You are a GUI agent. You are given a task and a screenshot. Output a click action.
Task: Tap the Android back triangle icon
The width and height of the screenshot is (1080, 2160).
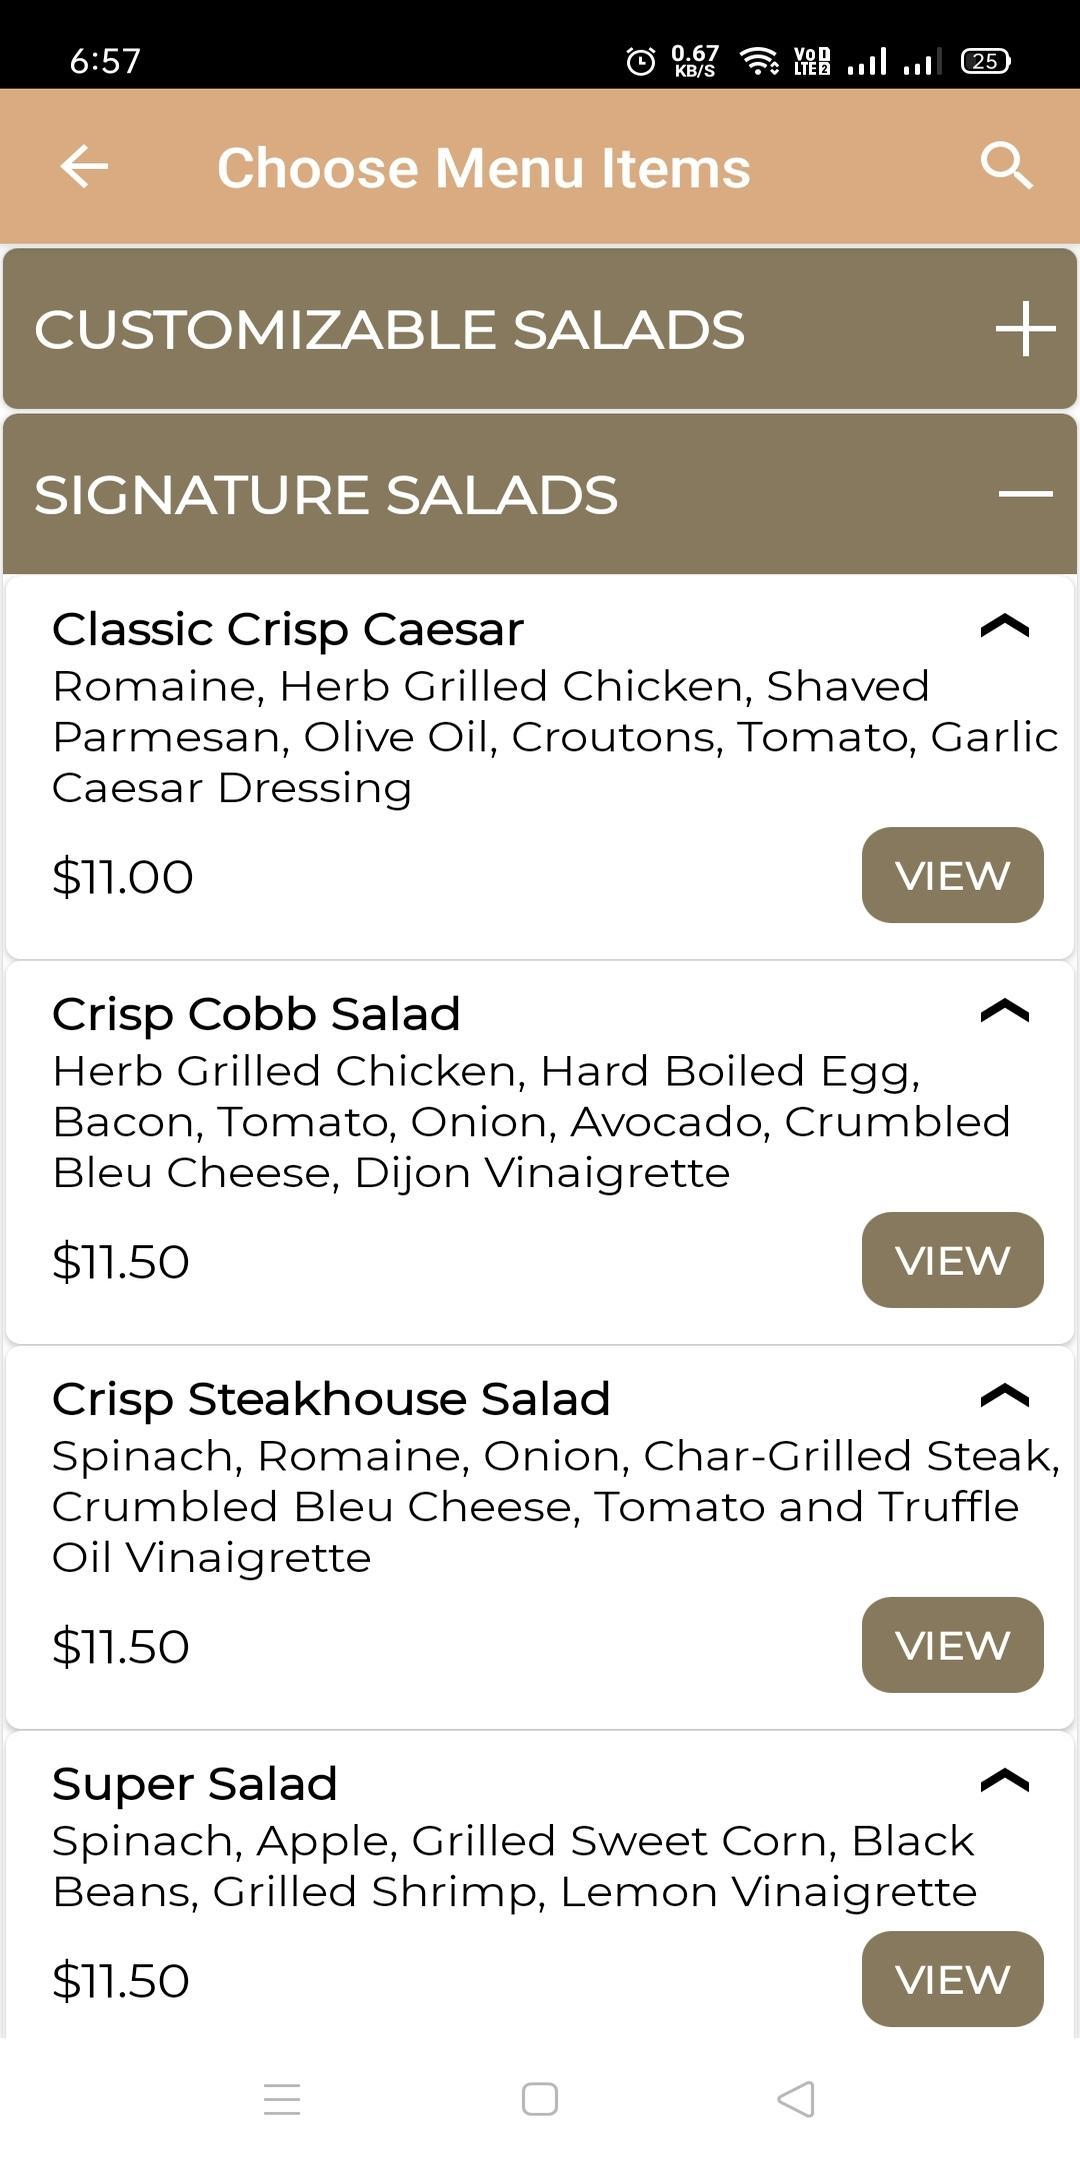coord(796,2099)
